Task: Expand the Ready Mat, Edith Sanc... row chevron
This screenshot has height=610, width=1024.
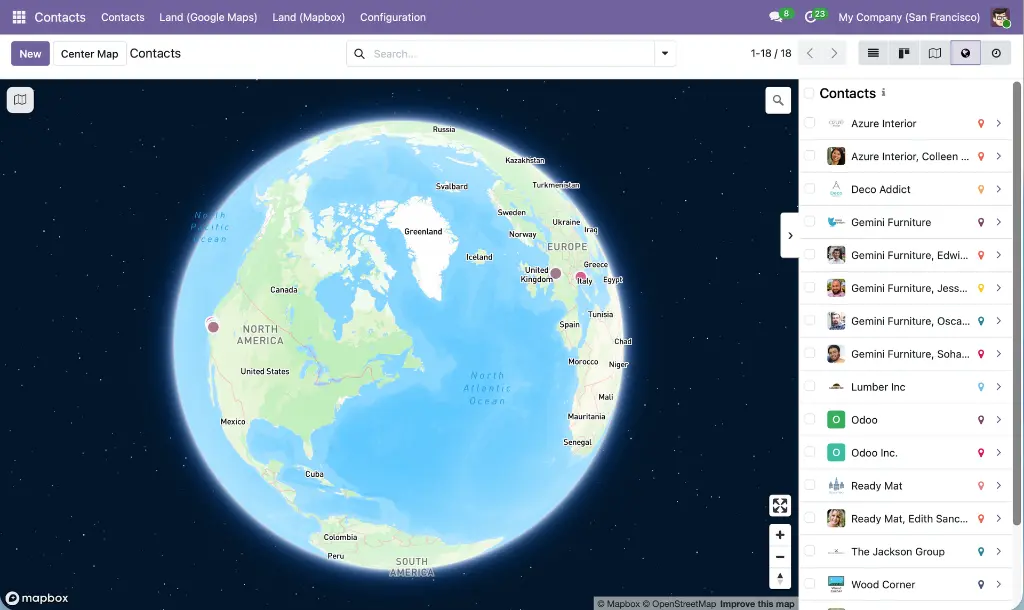Action: pyautogui.click(x=999, y=519)
